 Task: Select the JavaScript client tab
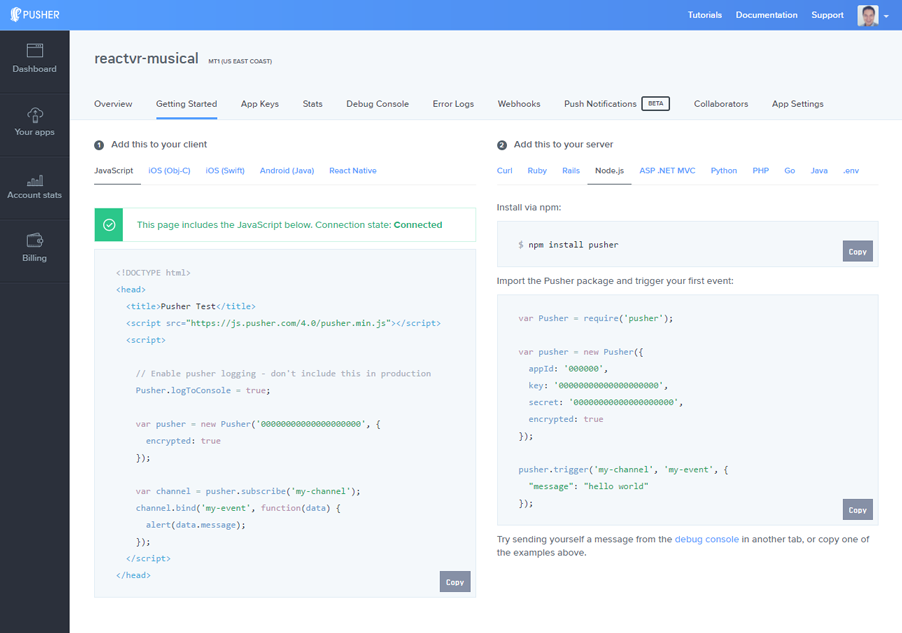click(113, 170)
